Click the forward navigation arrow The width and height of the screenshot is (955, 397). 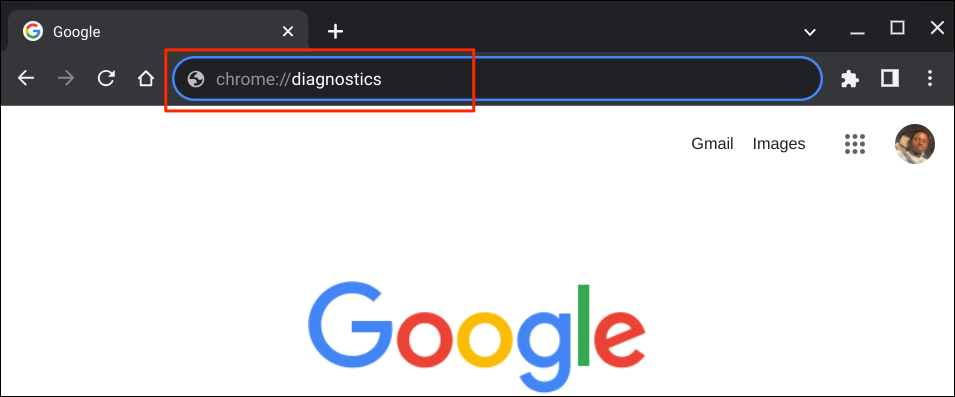pos(66,78)
